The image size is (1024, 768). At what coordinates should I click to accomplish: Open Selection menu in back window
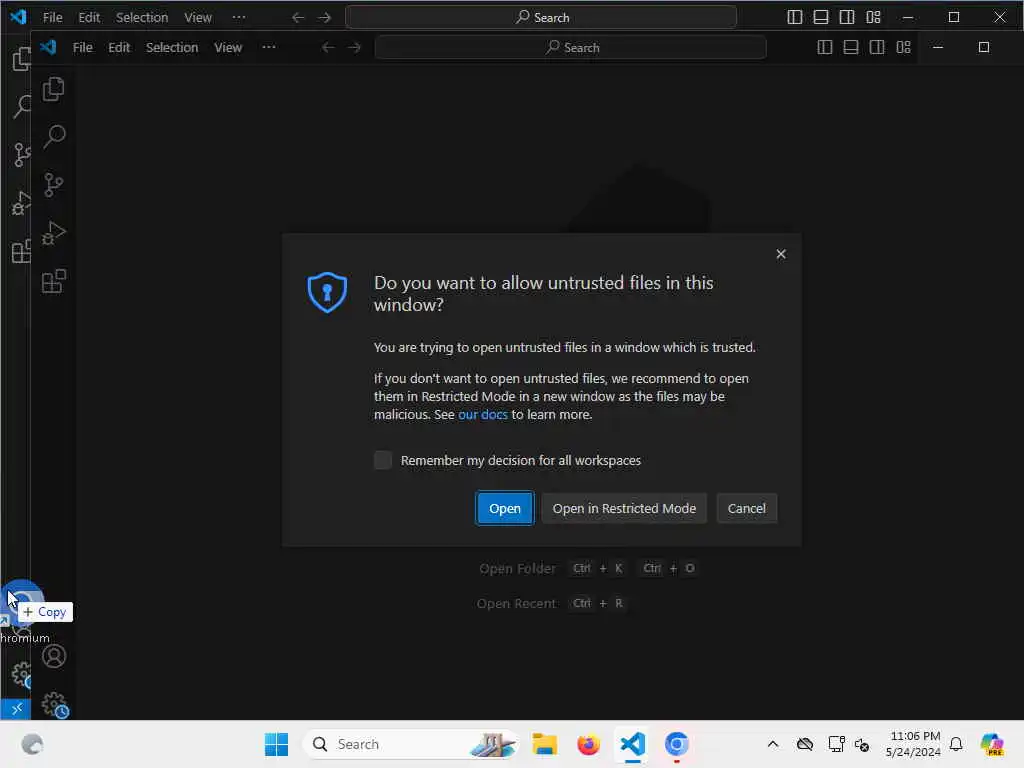(x=142, y=17)
